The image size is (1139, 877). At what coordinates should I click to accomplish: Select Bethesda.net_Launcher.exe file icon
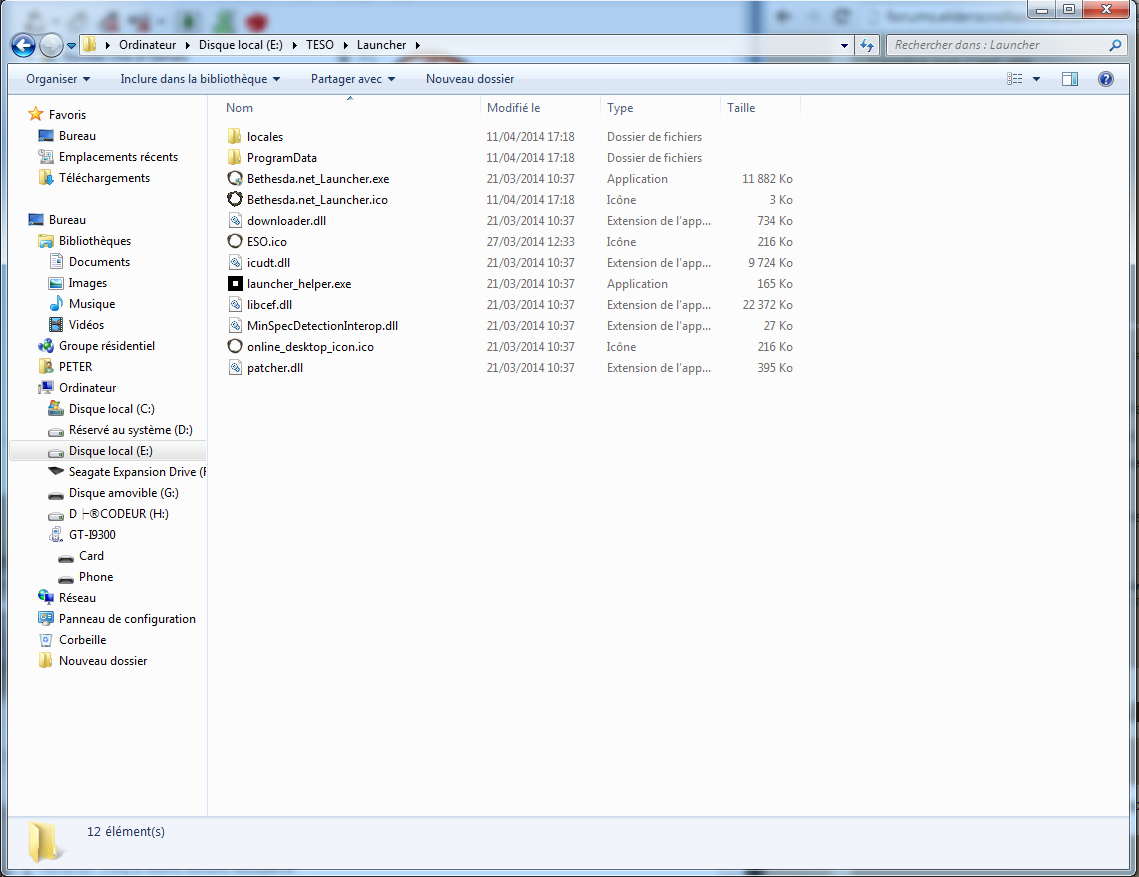(x=235, y=179)
